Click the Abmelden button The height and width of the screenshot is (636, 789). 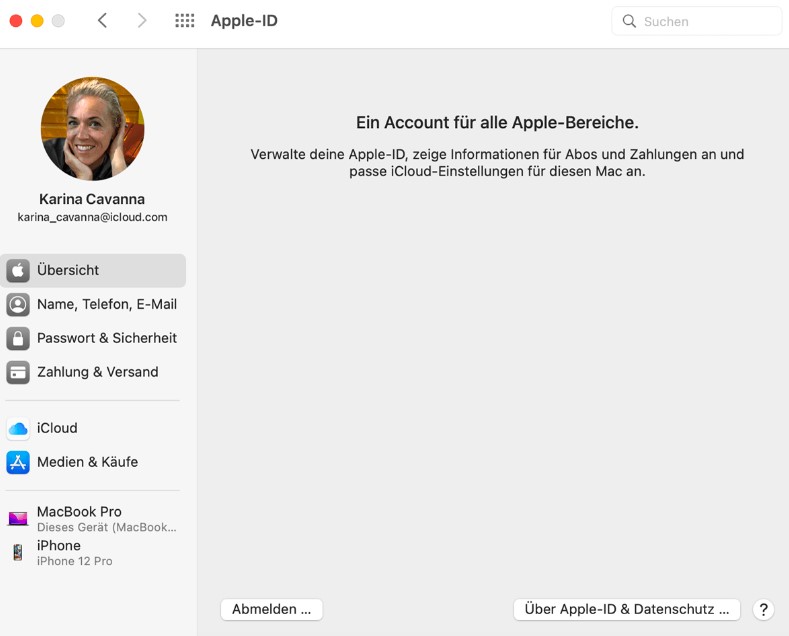272,609
